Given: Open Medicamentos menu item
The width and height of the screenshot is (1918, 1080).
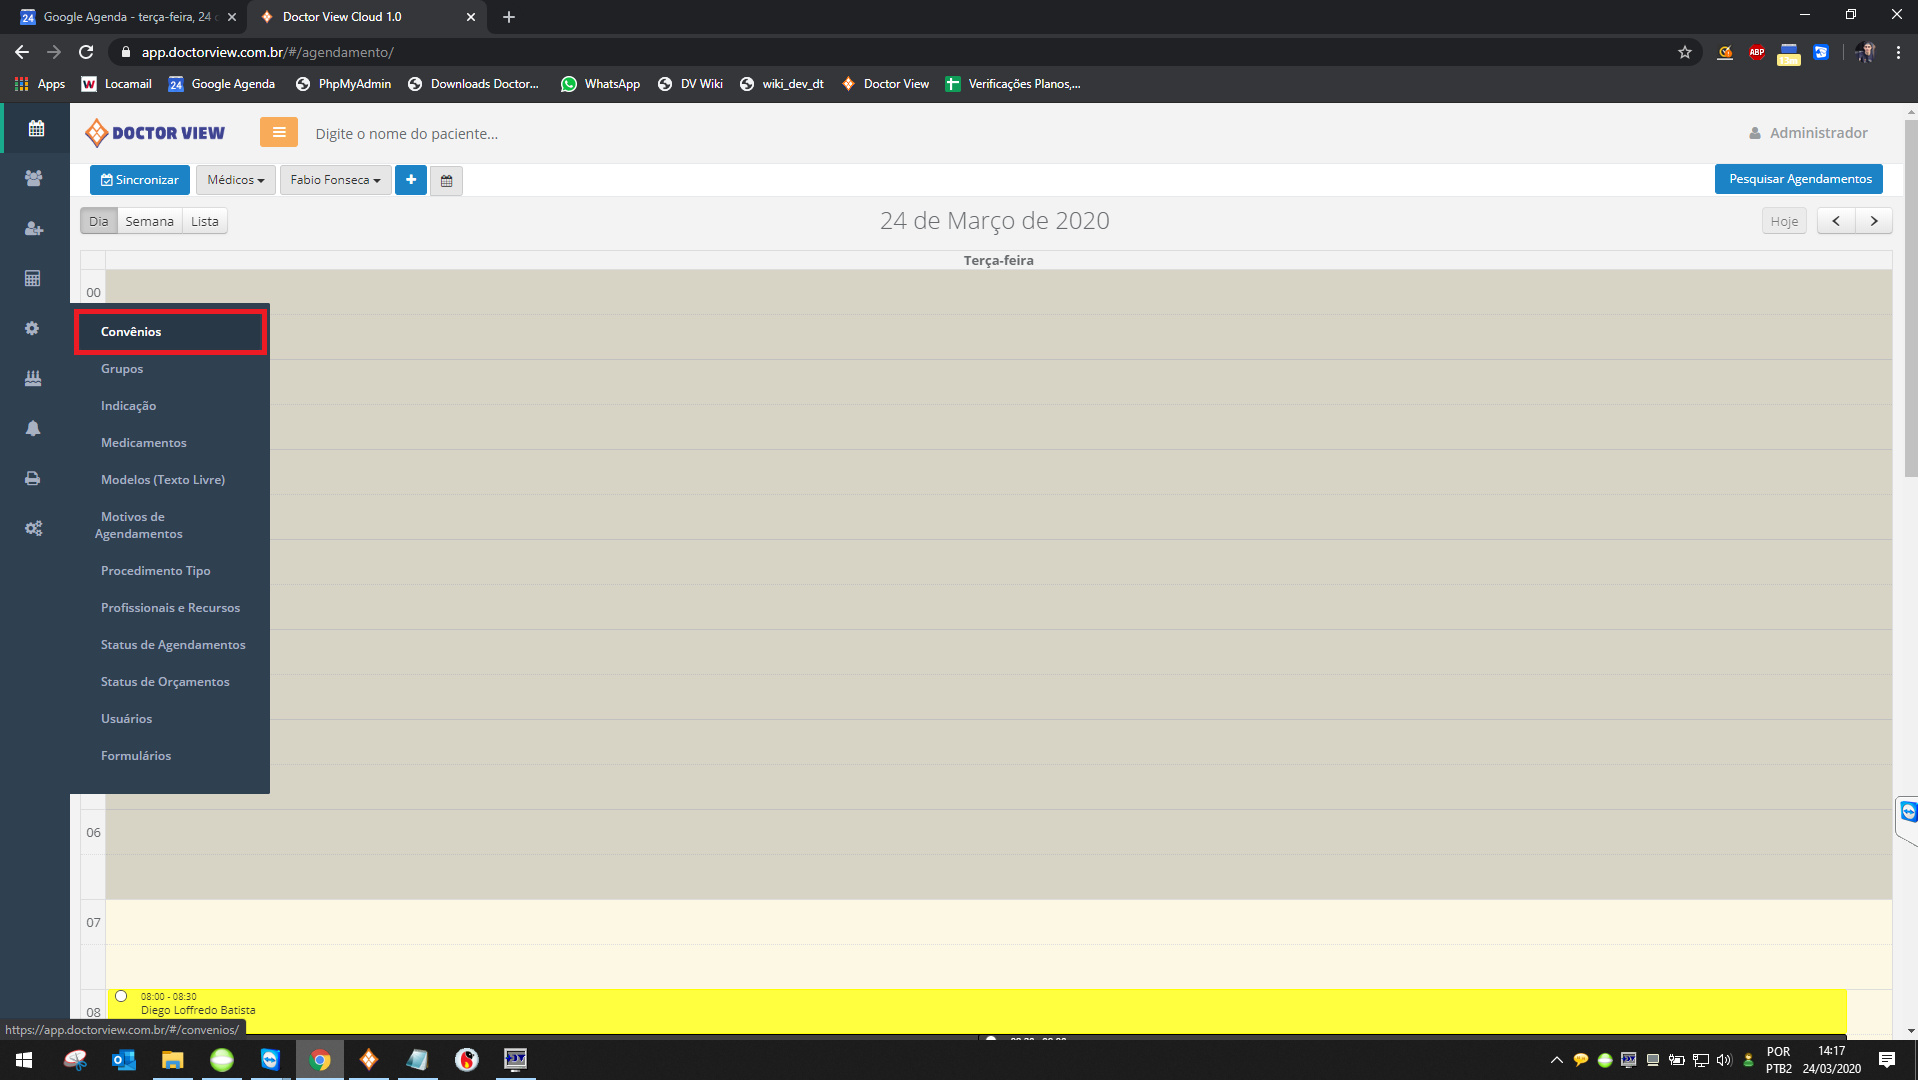Looking at the screenshot, I should point(143,443).
